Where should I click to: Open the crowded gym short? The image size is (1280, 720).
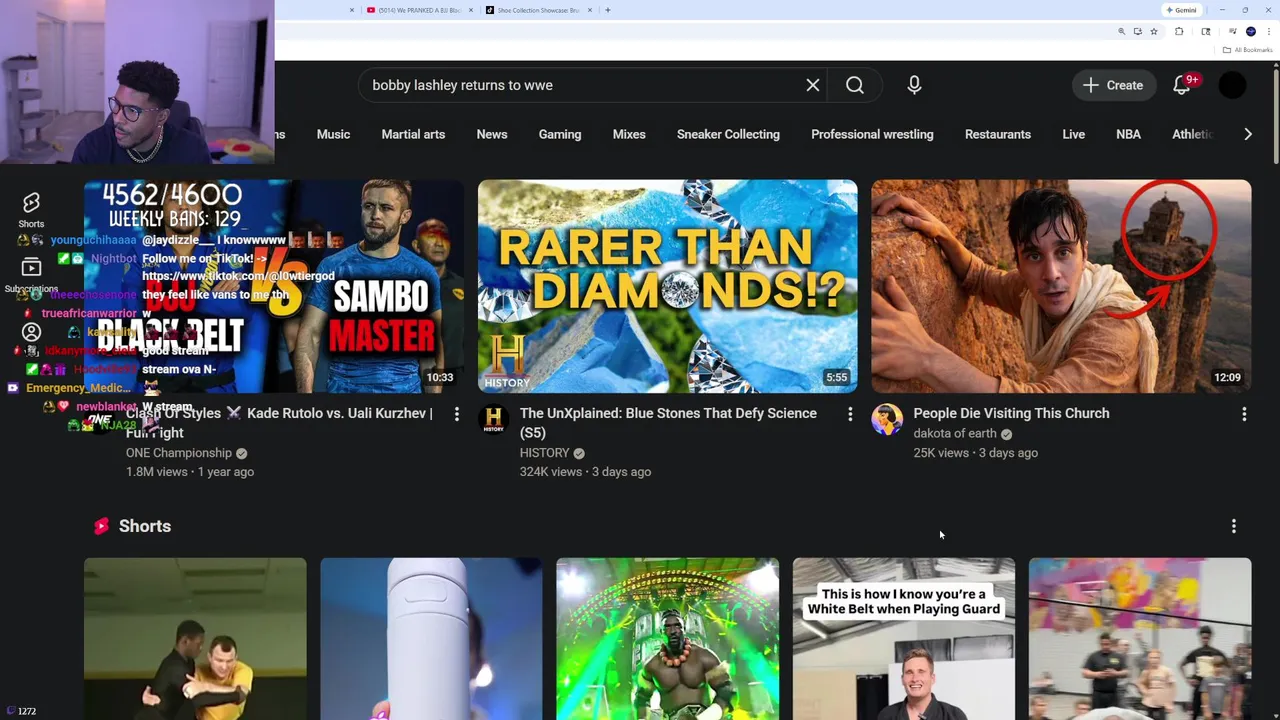(1140, 639)
